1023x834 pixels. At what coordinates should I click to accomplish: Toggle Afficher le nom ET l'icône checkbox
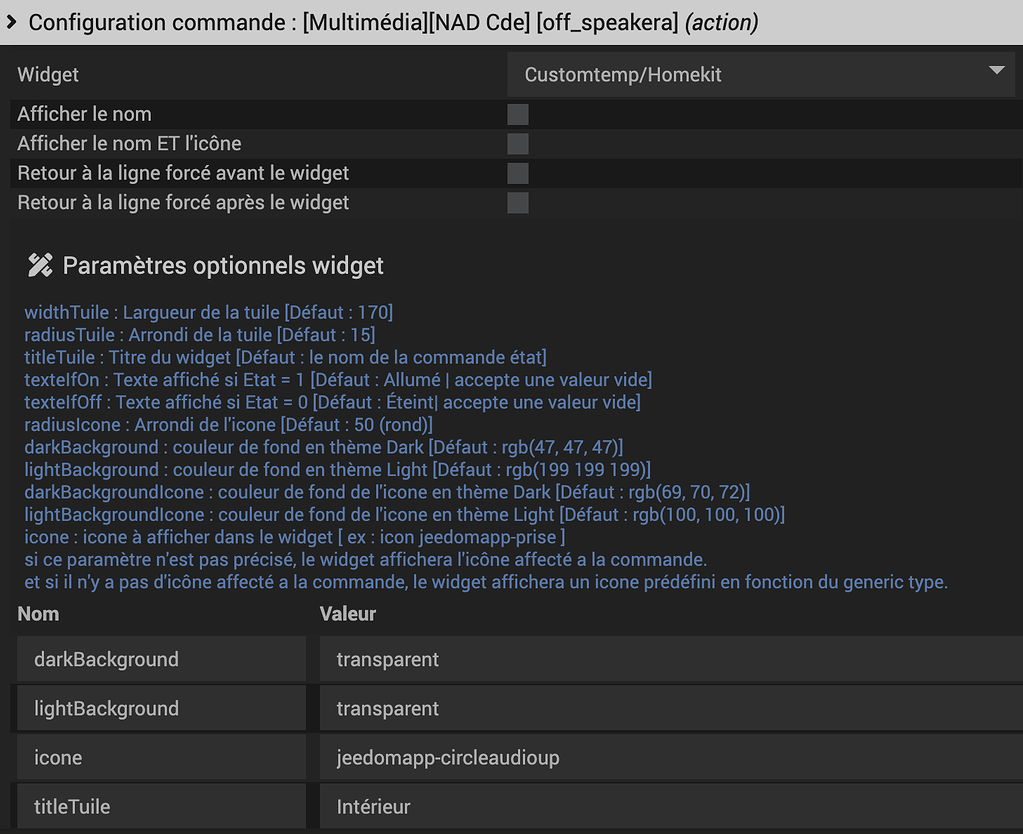(518, 144)
